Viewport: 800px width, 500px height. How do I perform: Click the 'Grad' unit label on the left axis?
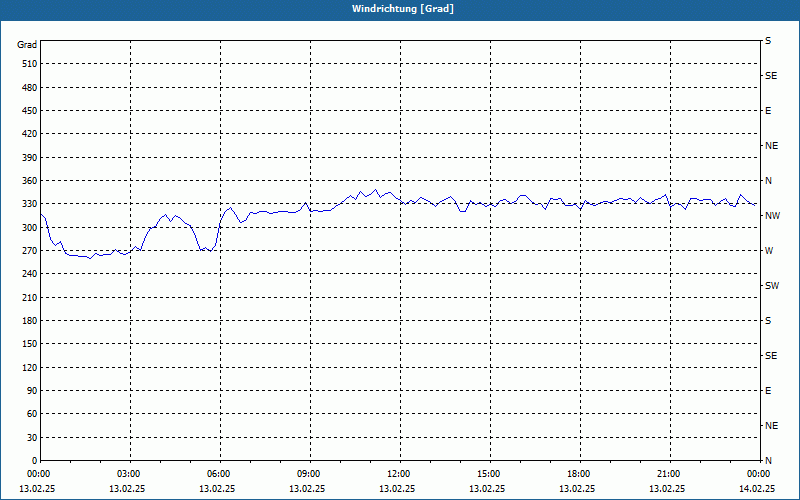click(x=27, y=45)
